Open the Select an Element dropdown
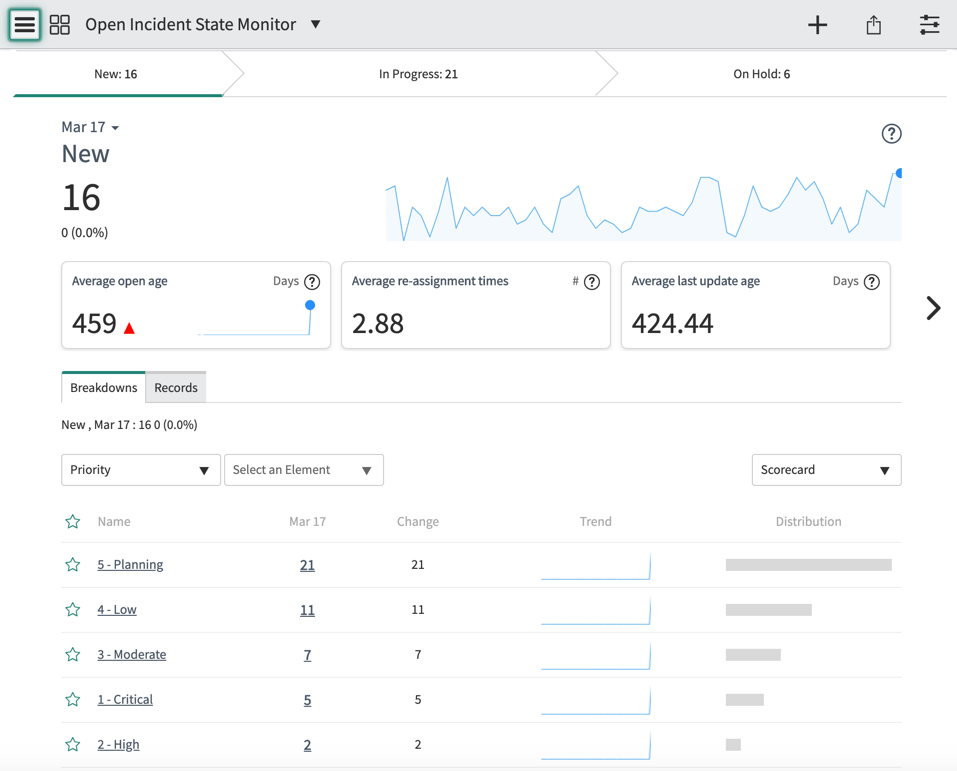 click(x=304, y=470)
